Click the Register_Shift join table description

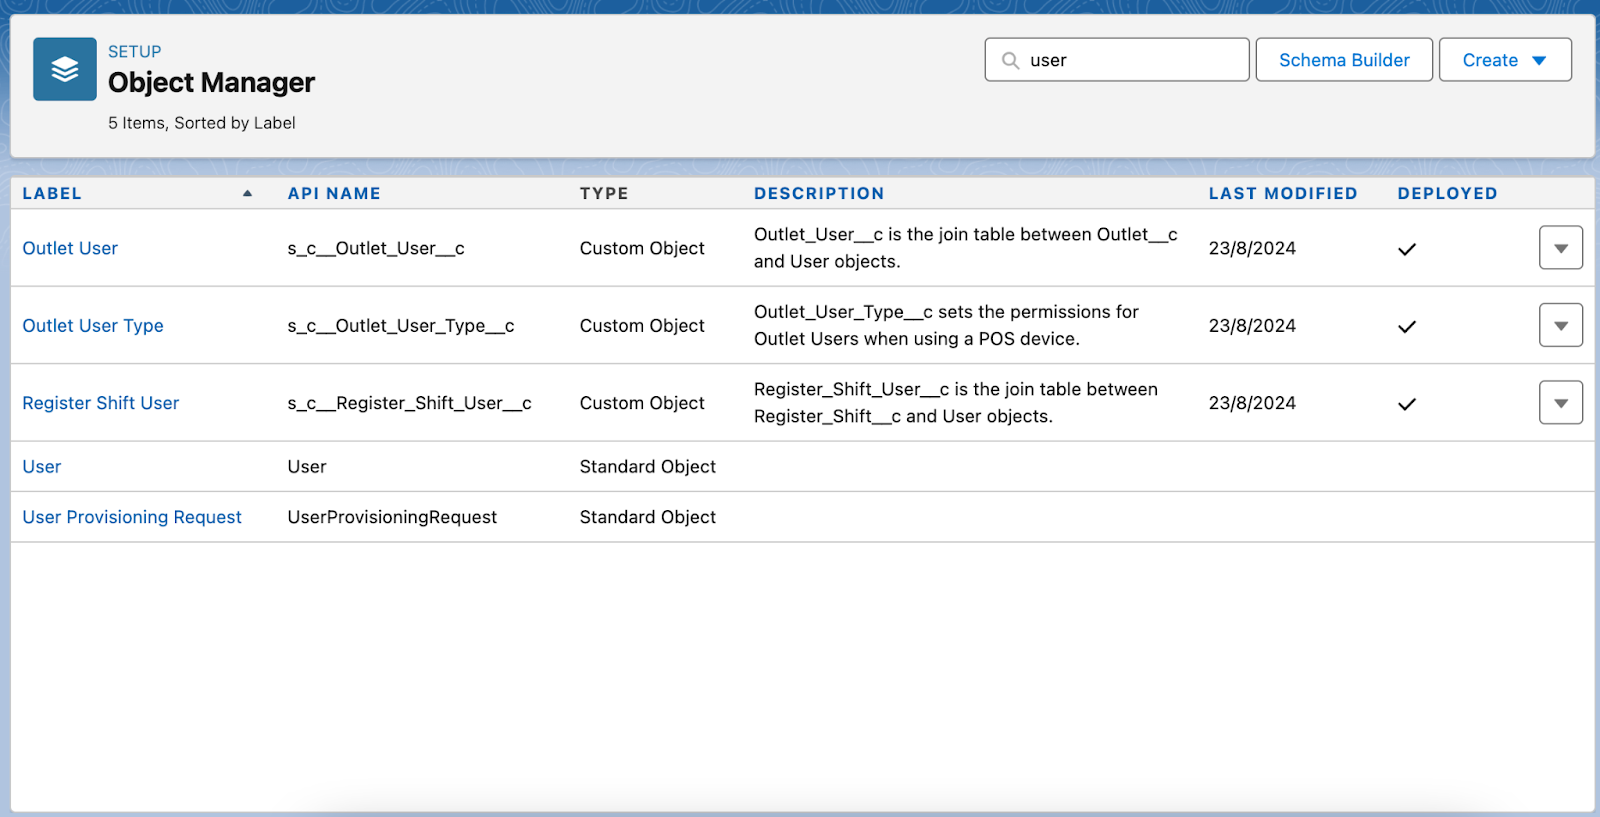[x=956, y=403]
